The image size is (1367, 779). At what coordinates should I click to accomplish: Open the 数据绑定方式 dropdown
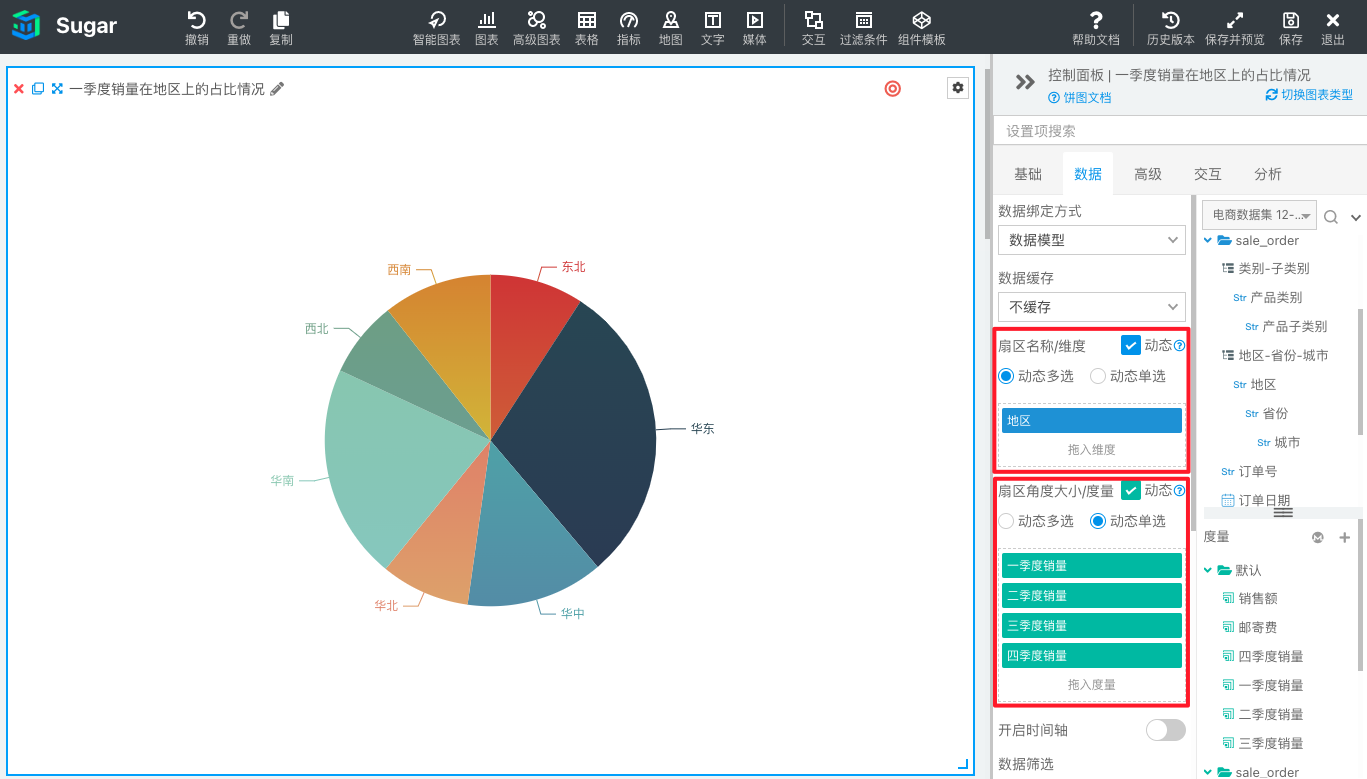[x=1092, y=240]
